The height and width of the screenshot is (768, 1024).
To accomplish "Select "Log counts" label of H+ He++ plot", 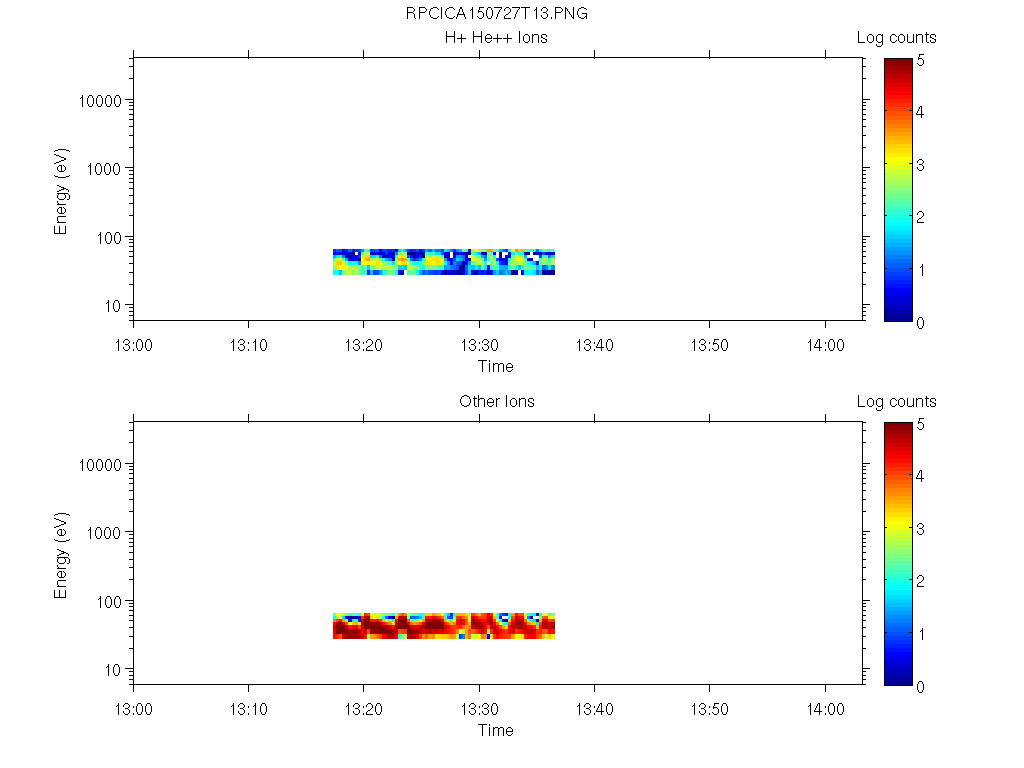I will pyautogui.click(x=897, y=38).
